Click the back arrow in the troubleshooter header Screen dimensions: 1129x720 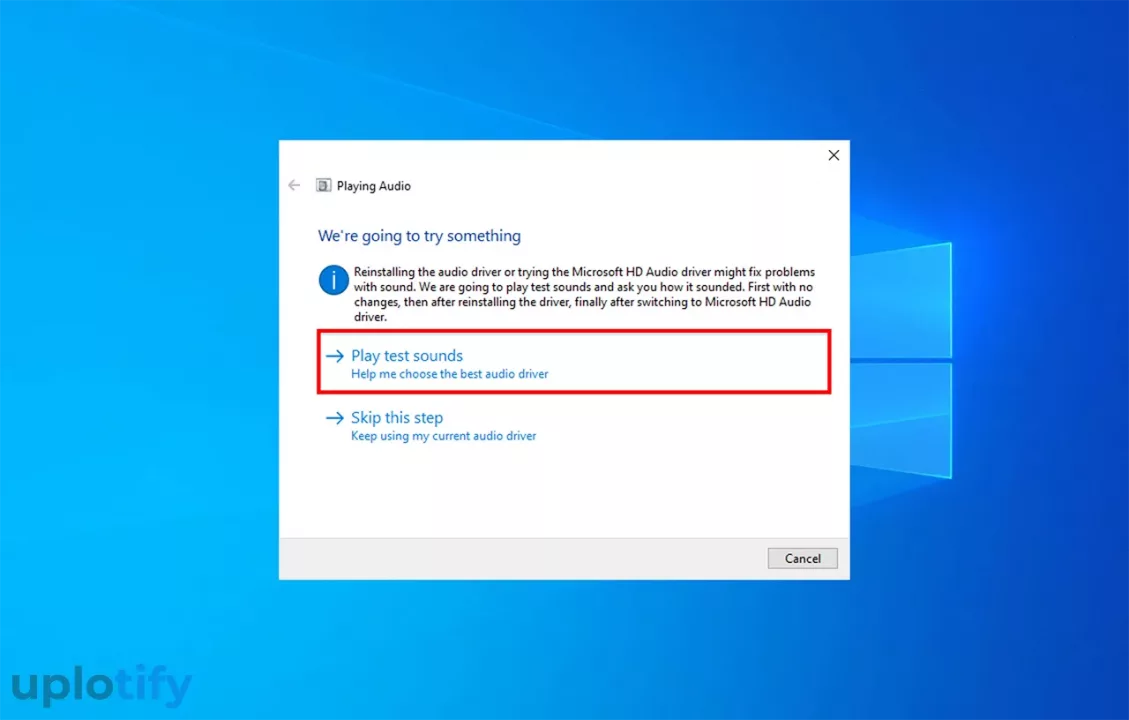(x=294, y=185)
